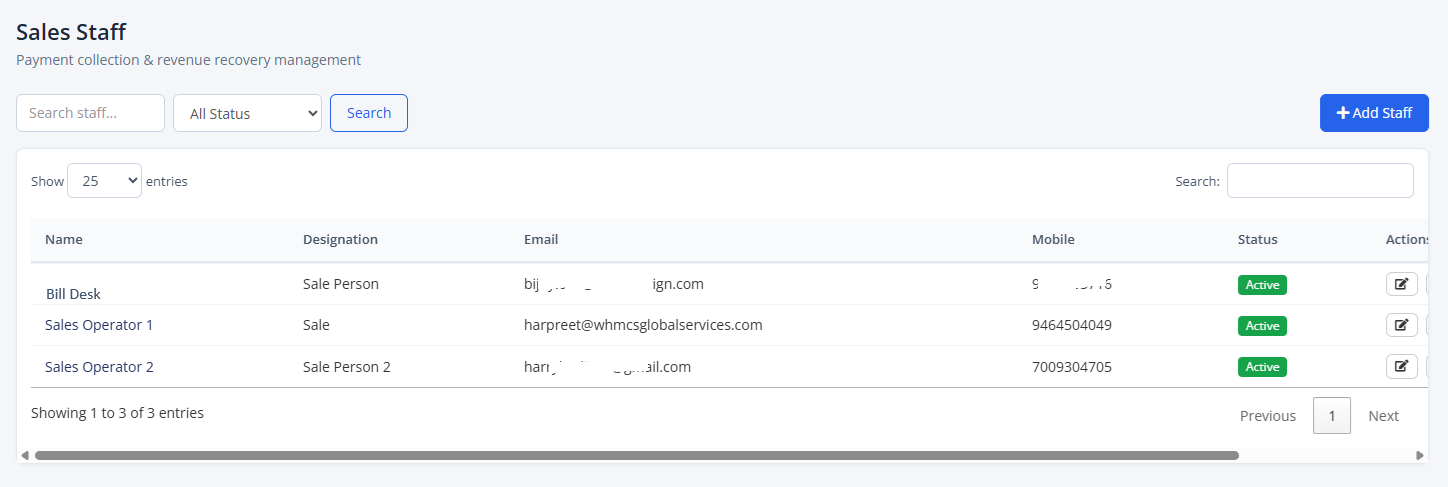Go to the Previous page
Screen dimensions: 1448x487
point(1268,416)
